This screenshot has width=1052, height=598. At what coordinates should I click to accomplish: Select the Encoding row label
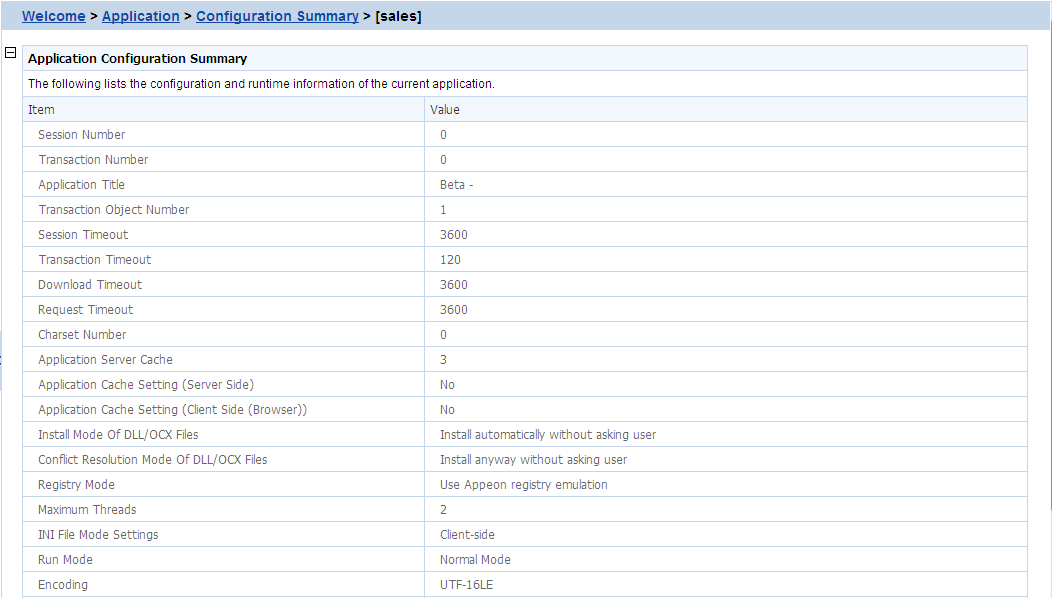tap(62, 585)
